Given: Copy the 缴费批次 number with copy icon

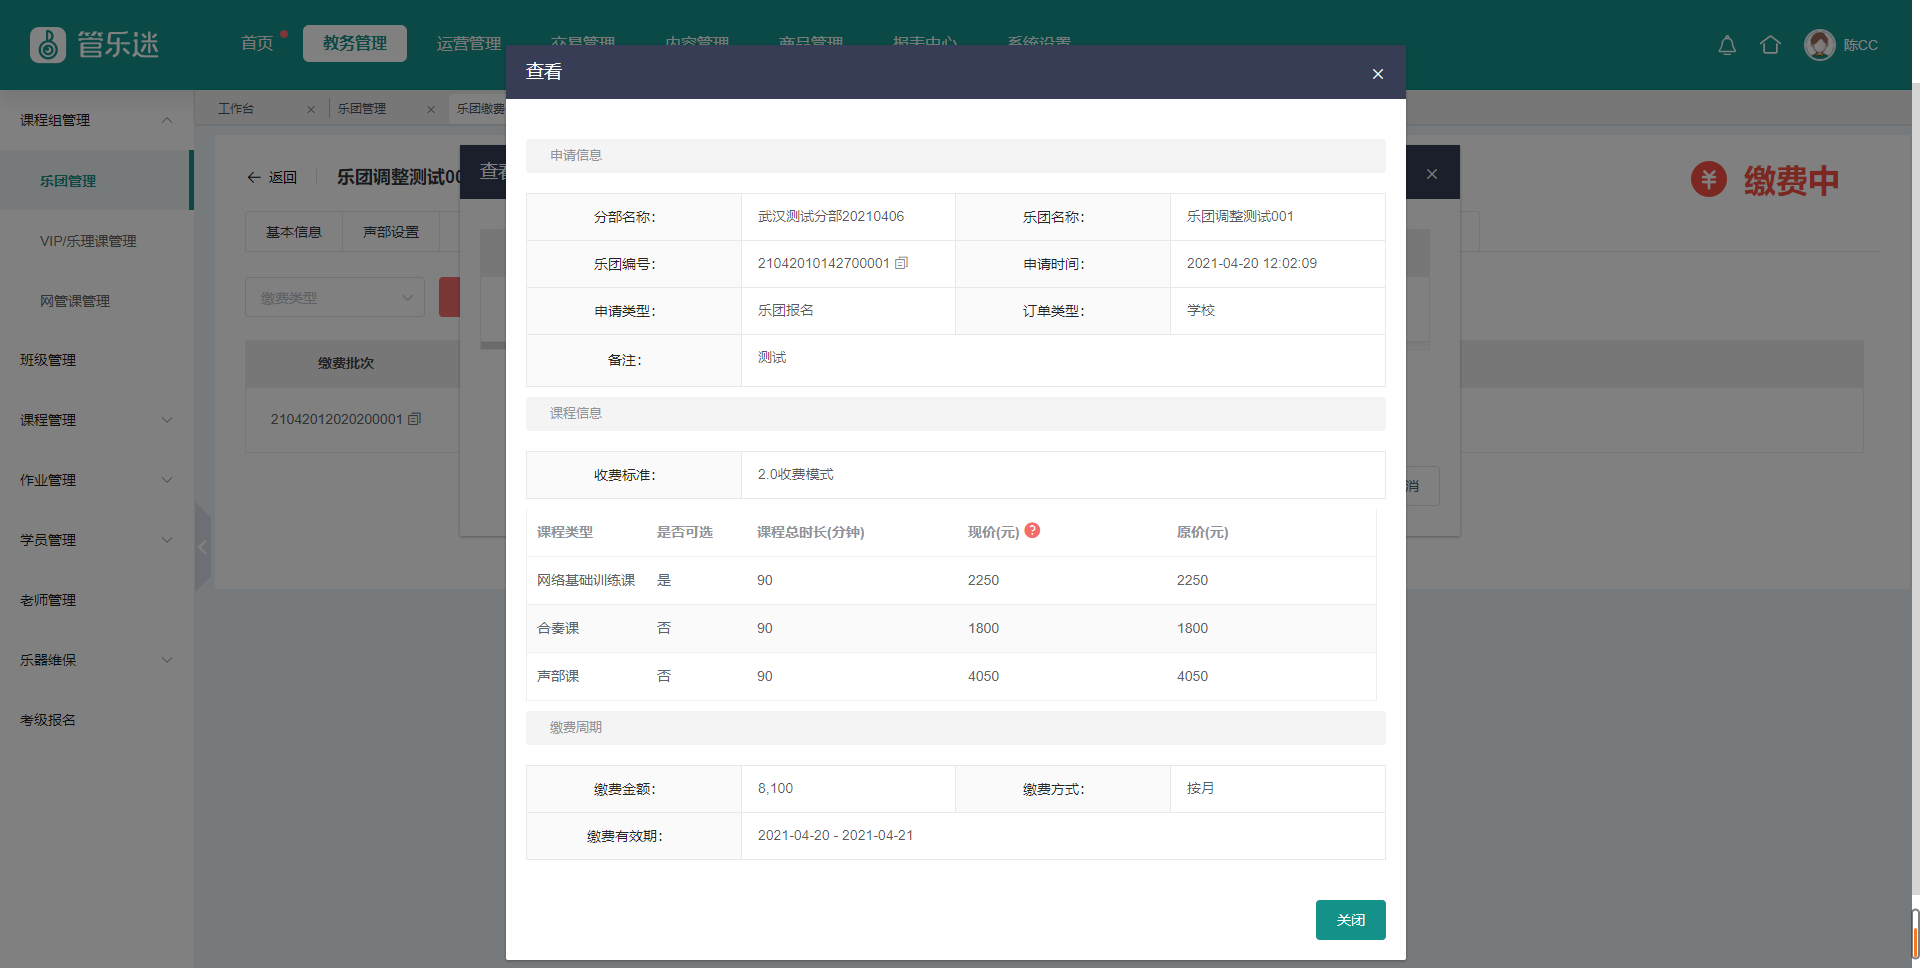Looking at the screenshot, I should pos(415,419).
